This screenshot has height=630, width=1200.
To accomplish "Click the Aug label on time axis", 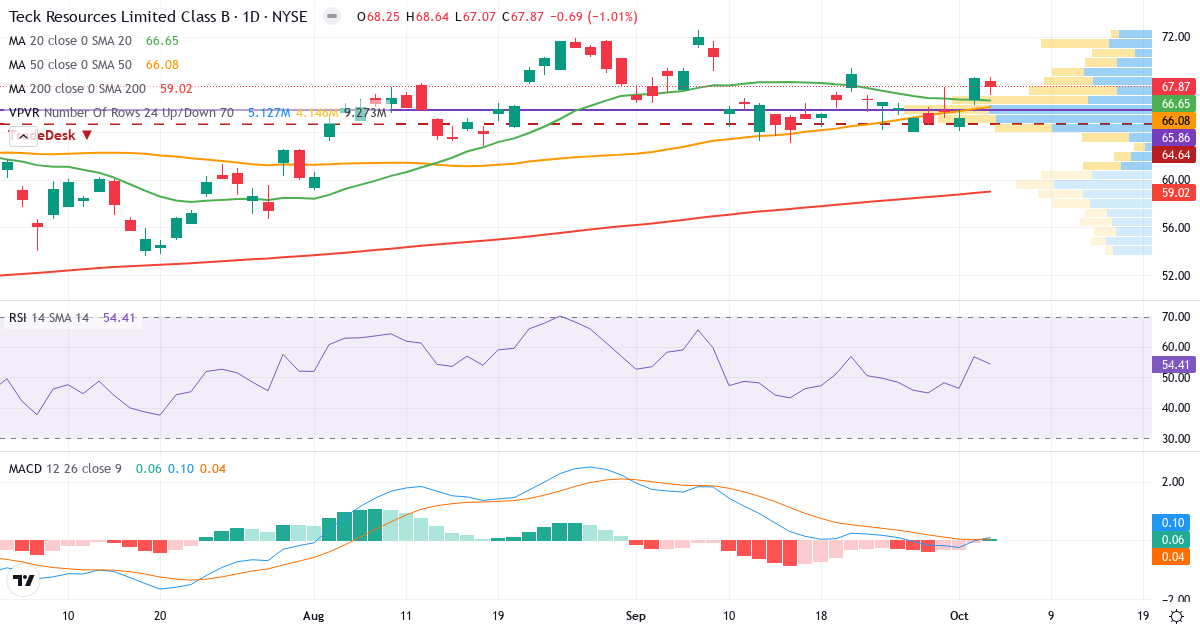I will coord(313,616).
